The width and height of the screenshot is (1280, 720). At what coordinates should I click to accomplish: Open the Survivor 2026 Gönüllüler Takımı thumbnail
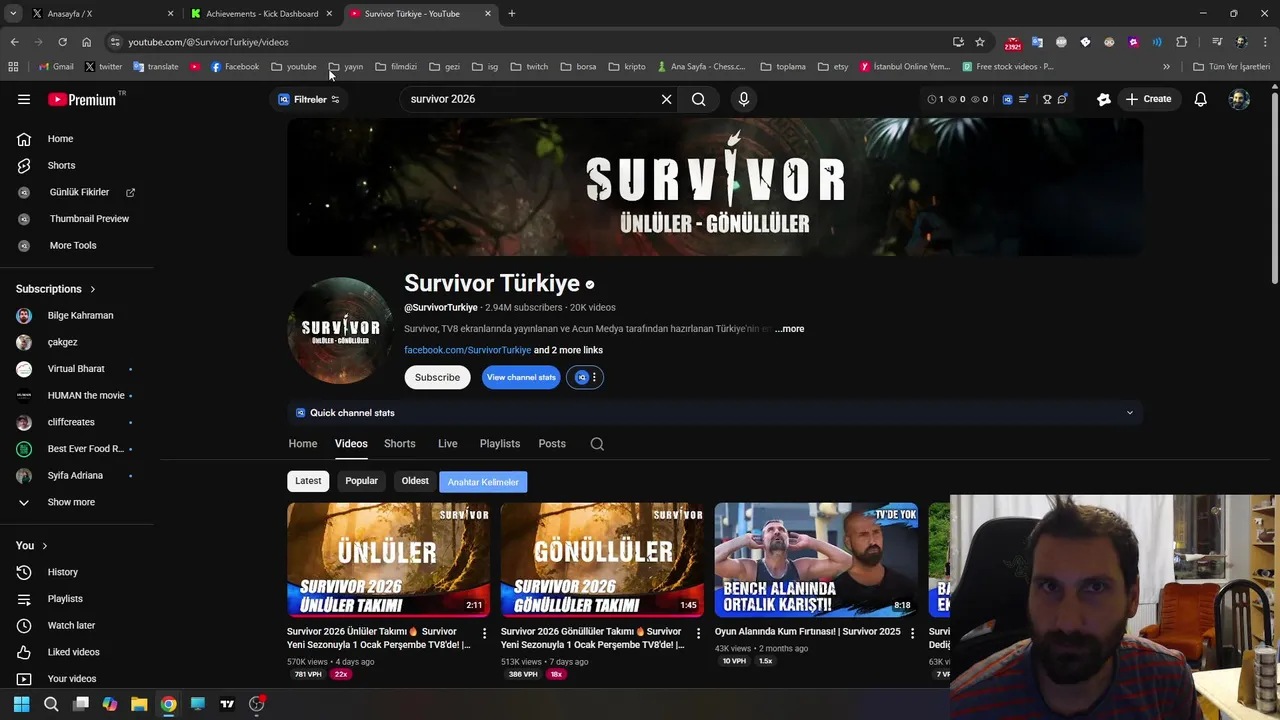602,560
